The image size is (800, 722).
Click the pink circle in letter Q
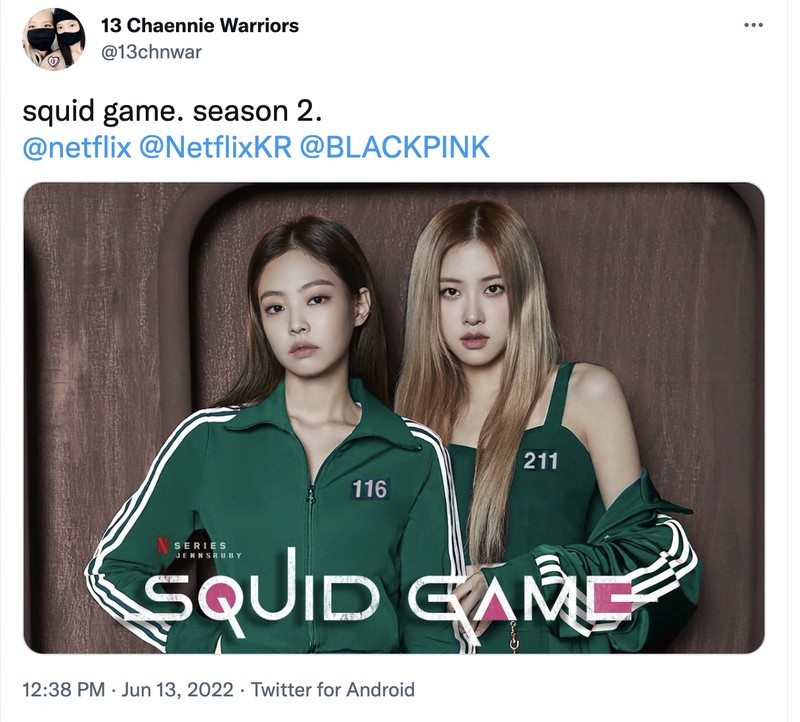219,596
